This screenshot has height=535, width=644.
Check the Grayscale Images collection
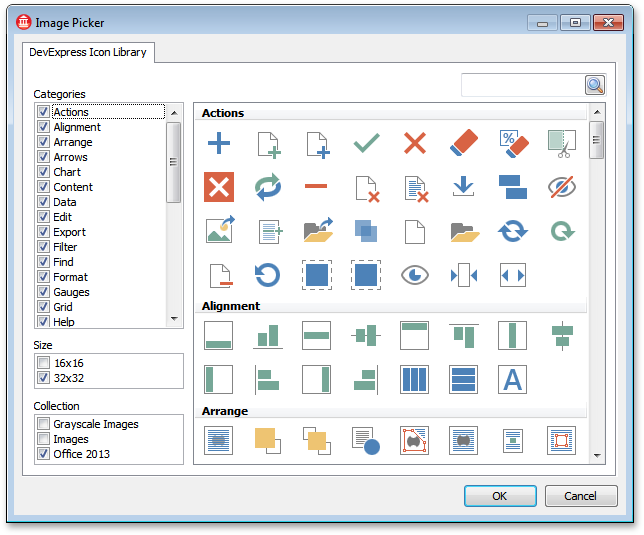coord(43,424)
